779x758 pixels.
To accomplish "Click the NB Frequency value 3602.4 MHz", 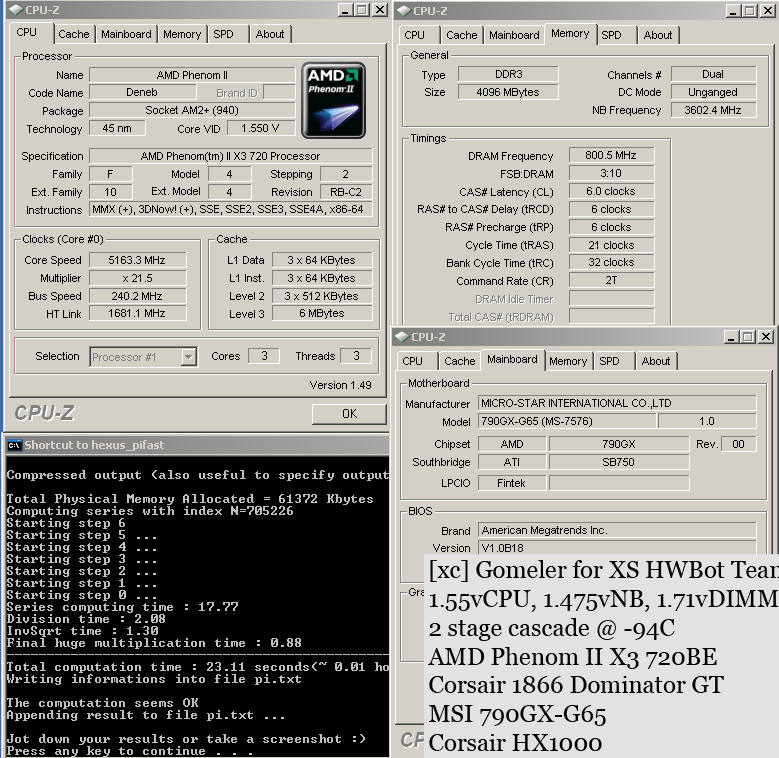I will (x=713, y=110).
